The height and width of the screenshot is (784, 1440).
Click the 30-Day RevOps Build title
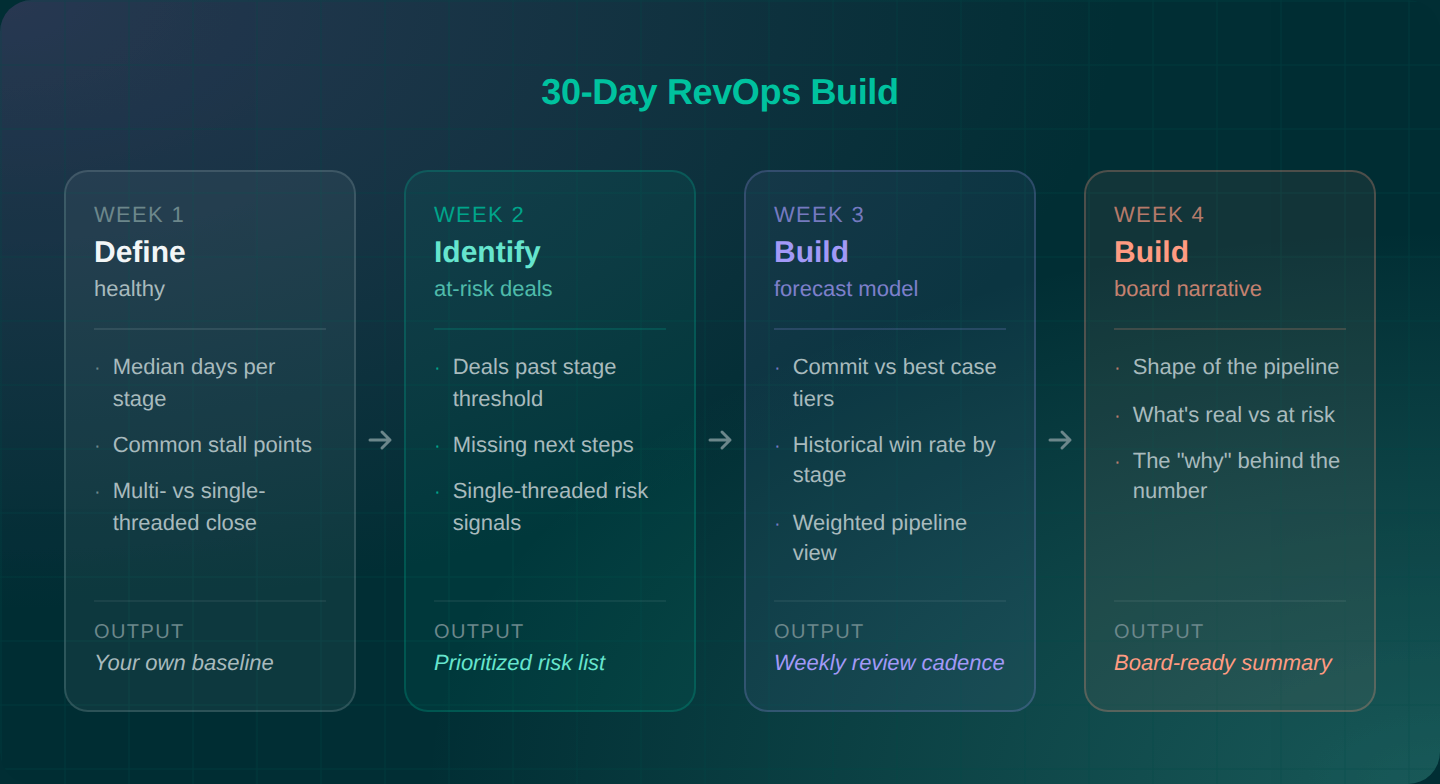(x=719, y=92)
